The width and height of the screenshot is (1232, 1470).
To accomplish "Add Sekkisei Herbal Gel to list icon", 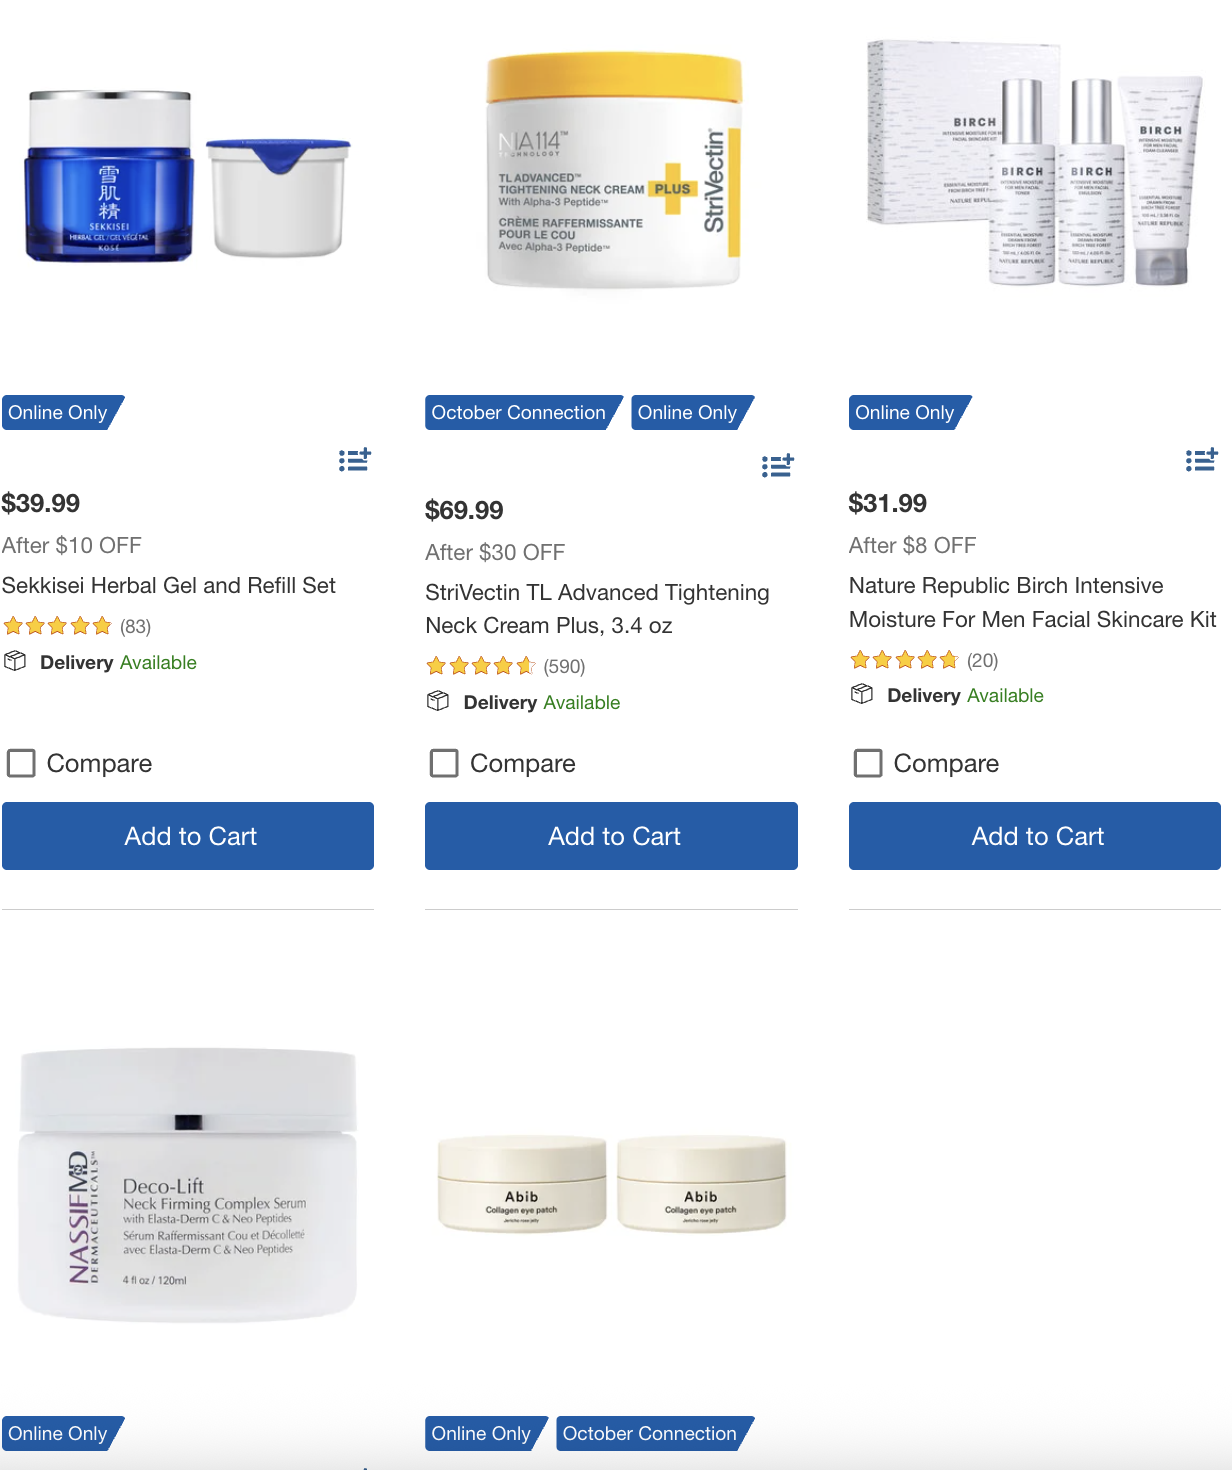I will (354, 460).
